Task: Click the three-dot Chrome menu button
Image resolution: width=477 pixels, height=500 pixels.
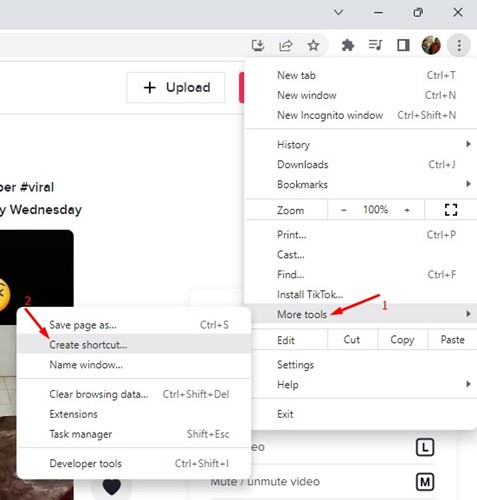Action: click(x=459, y=45)
